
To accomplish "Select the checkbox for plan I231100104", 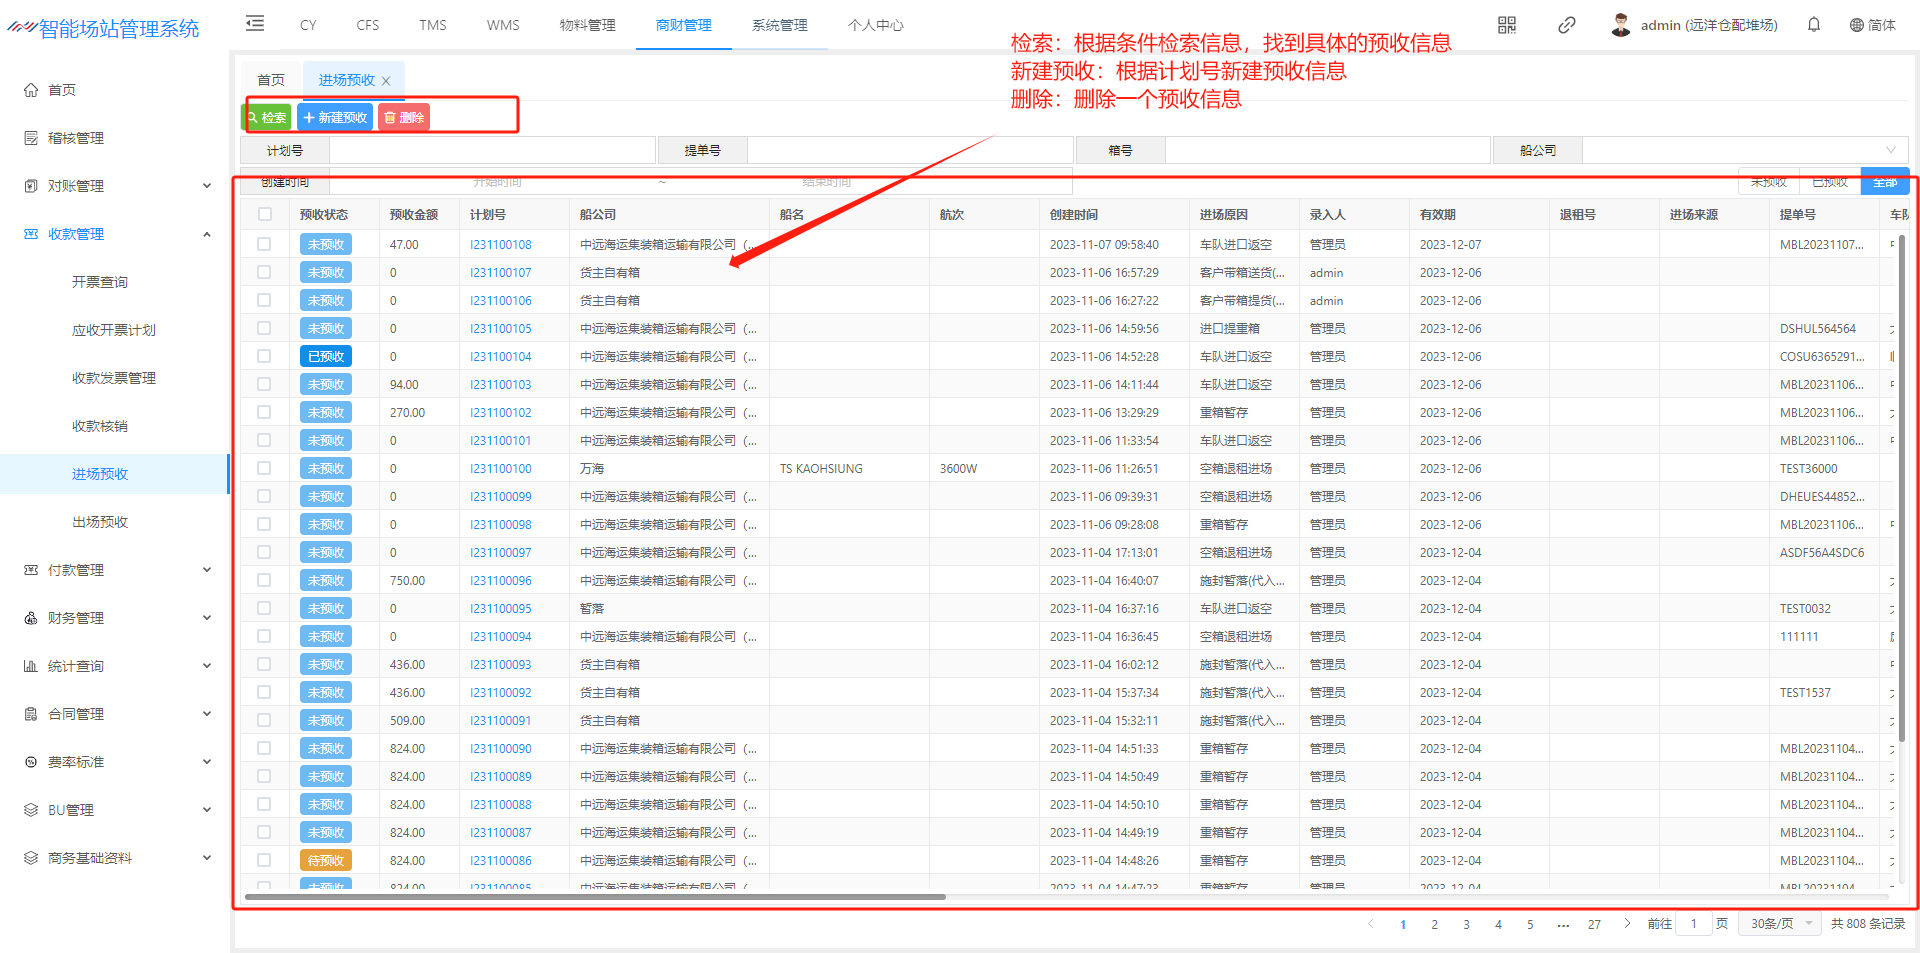I will tap(264, 356).
